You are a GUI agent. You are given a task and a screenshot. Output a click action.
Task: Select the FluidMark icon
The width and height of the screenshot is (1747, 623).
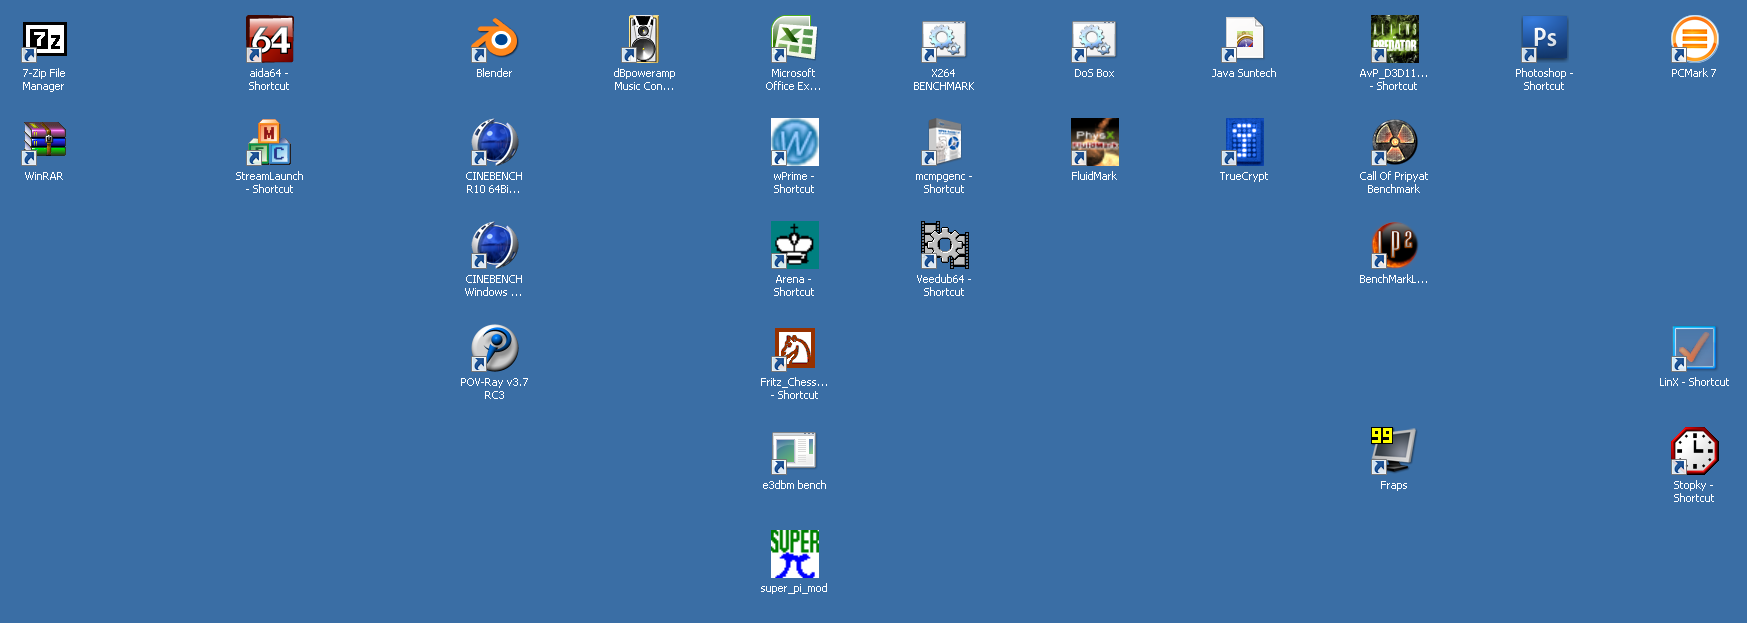[x=1094, y=143]
